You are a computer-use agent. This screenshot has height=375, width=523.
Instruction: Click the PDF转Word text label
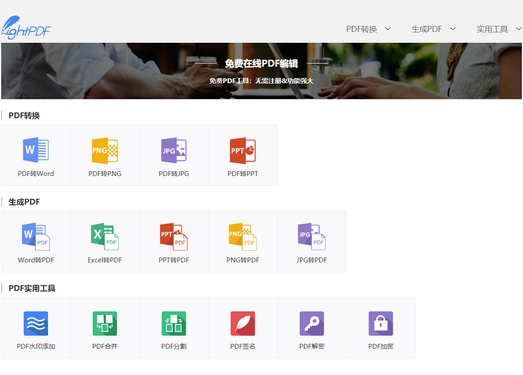point(36,173)
